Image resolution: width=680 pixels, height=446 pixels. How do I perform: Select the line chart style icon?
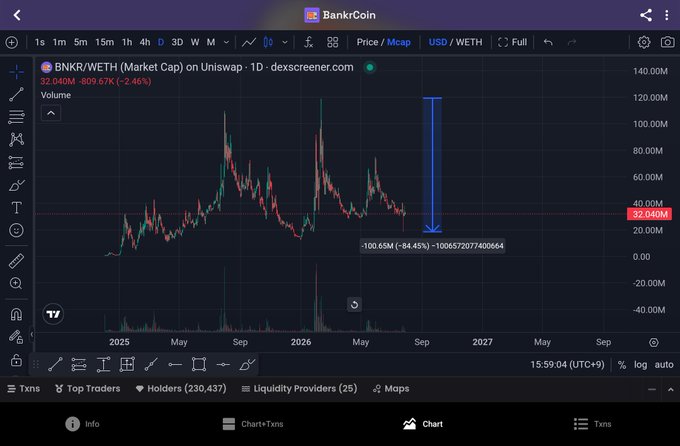click(248, 42)
